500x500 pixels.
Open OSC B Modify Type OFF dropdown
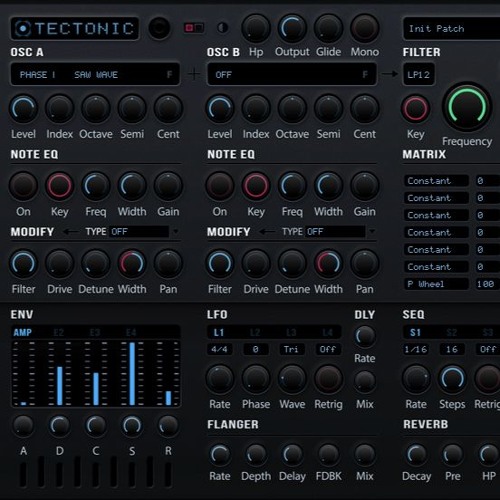tap(340, 232)
